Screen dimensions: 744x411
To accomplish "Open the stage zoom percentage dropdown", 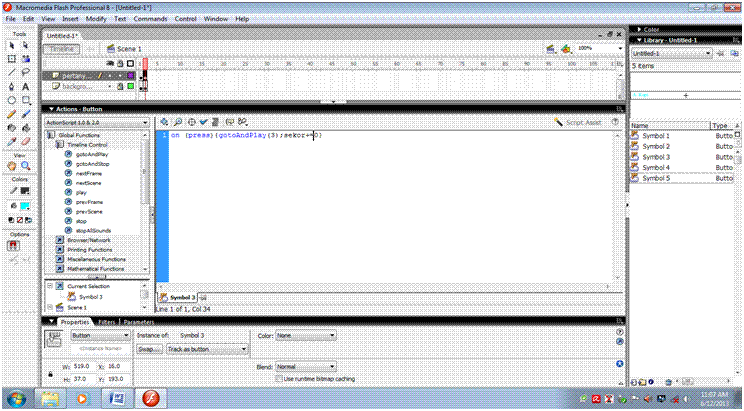I will pos(620,48).
